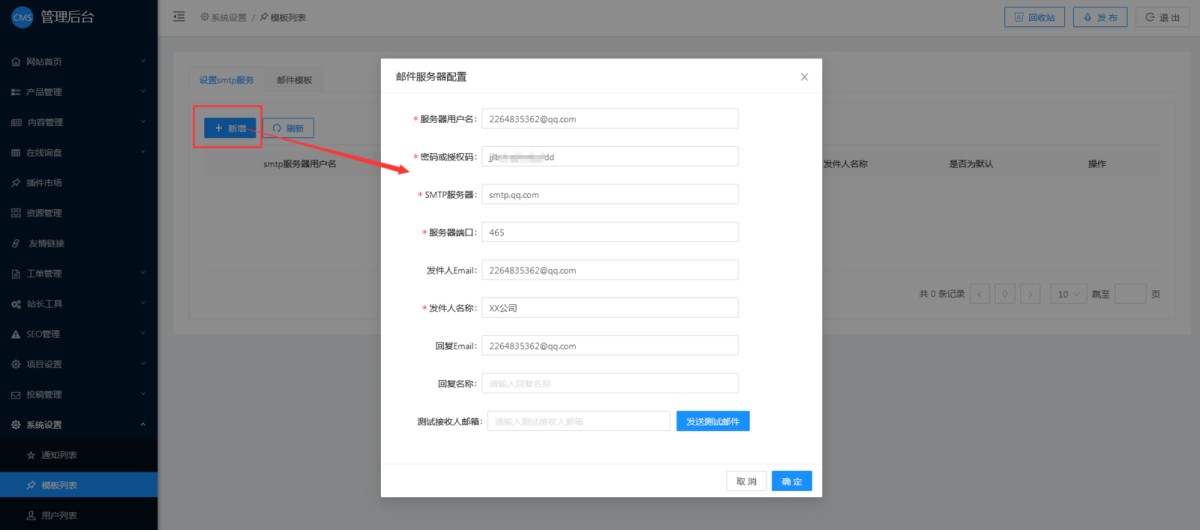The width and height of the screenshot is (1200, 530).
Task: Expand the 内容管理 menu chevron
Action: pos(143,122)
